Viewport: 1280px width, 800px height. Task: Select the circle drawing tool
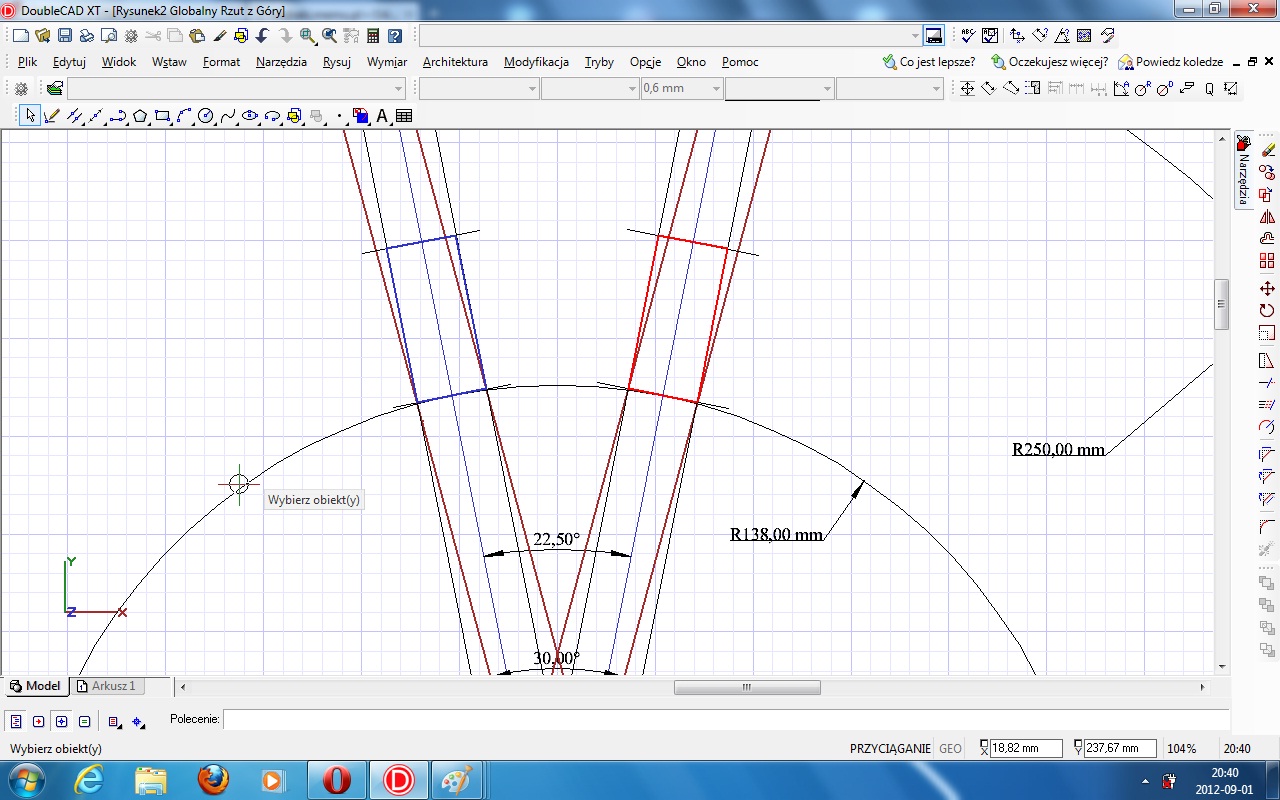206,116
